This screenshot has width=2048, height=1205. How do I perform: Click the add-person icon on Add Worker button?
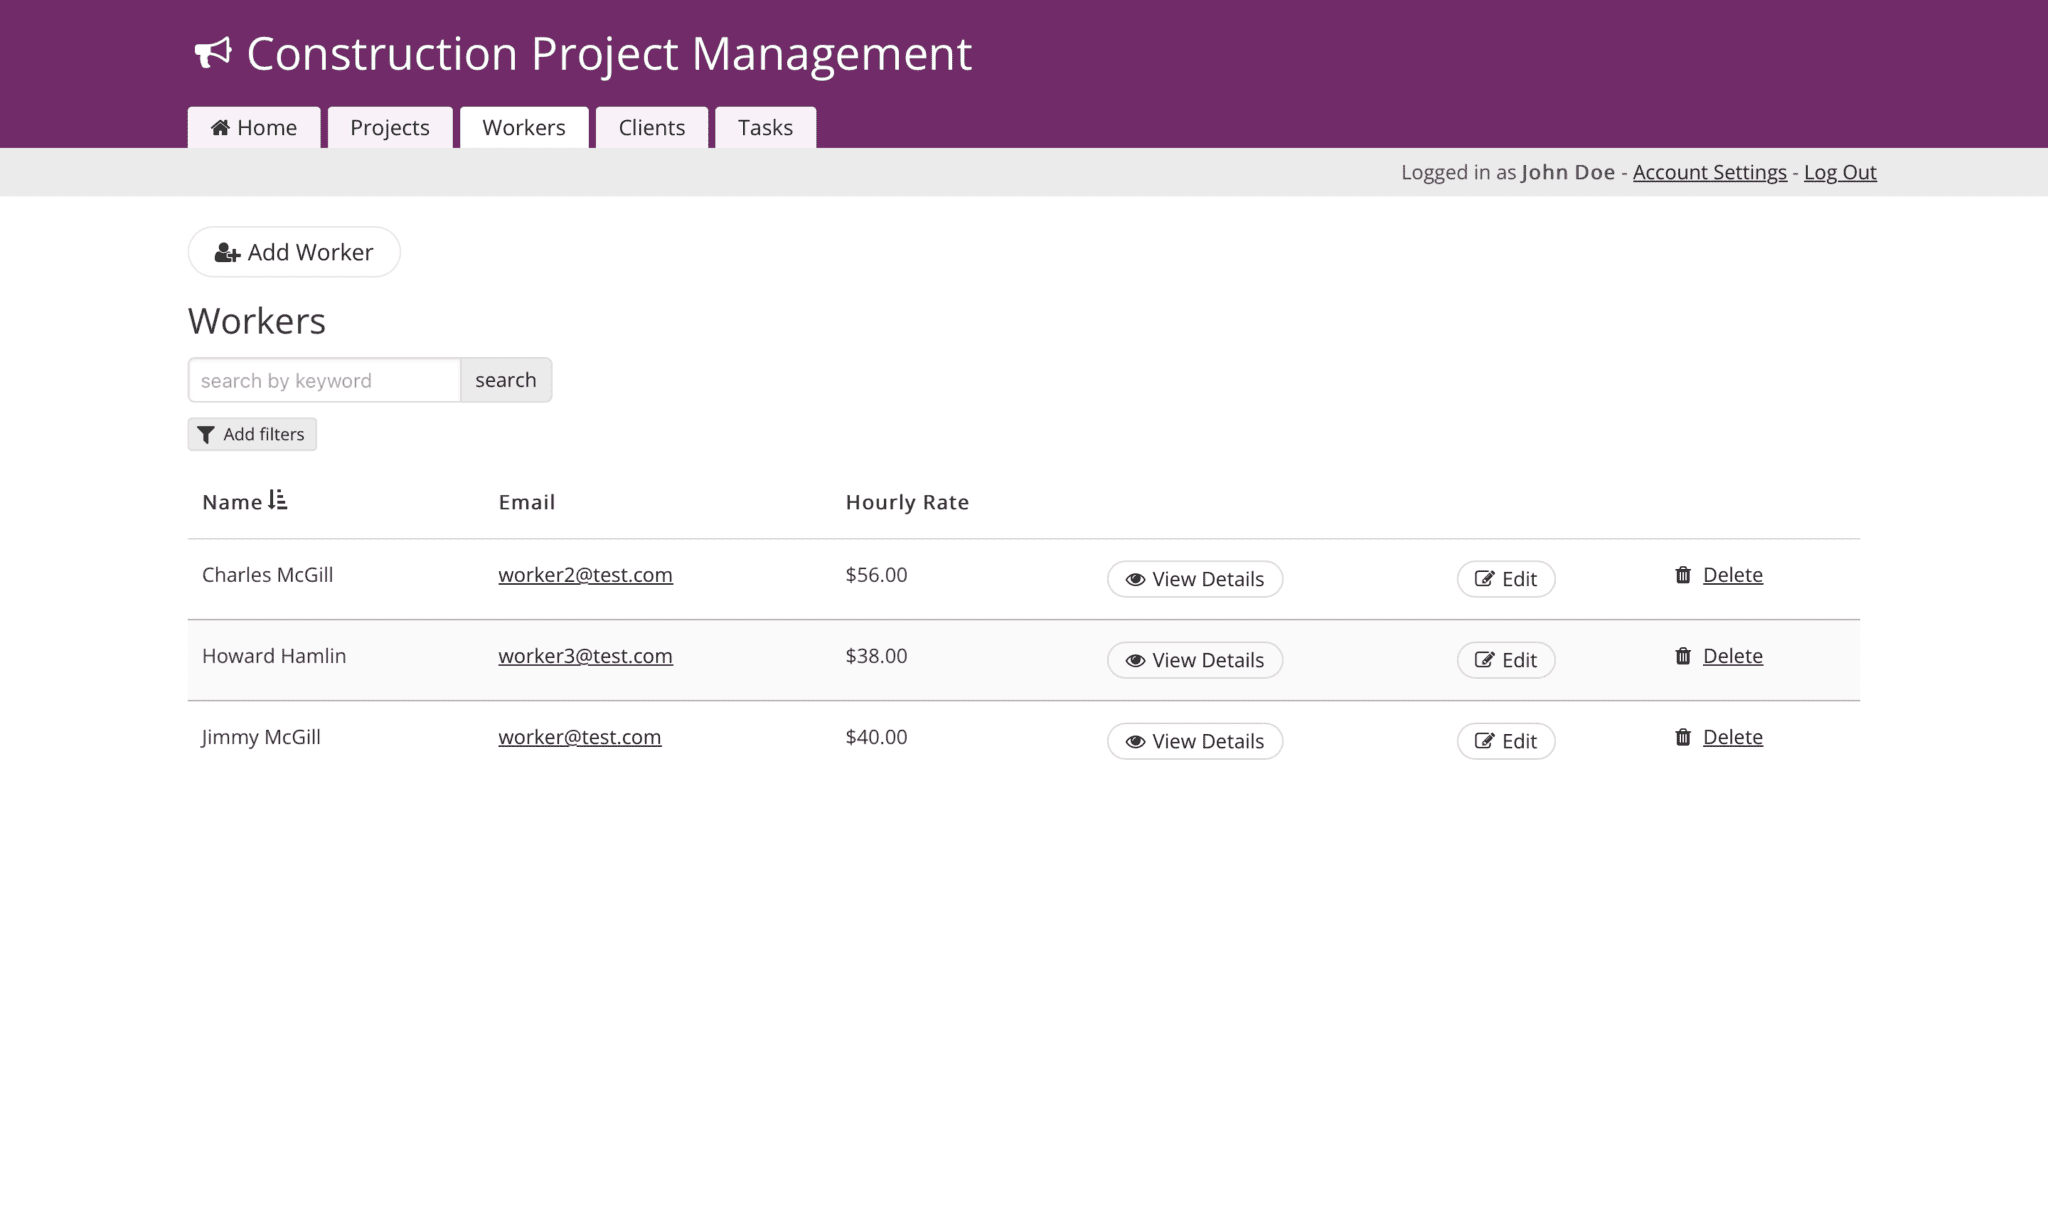click(x=226, y=252)
